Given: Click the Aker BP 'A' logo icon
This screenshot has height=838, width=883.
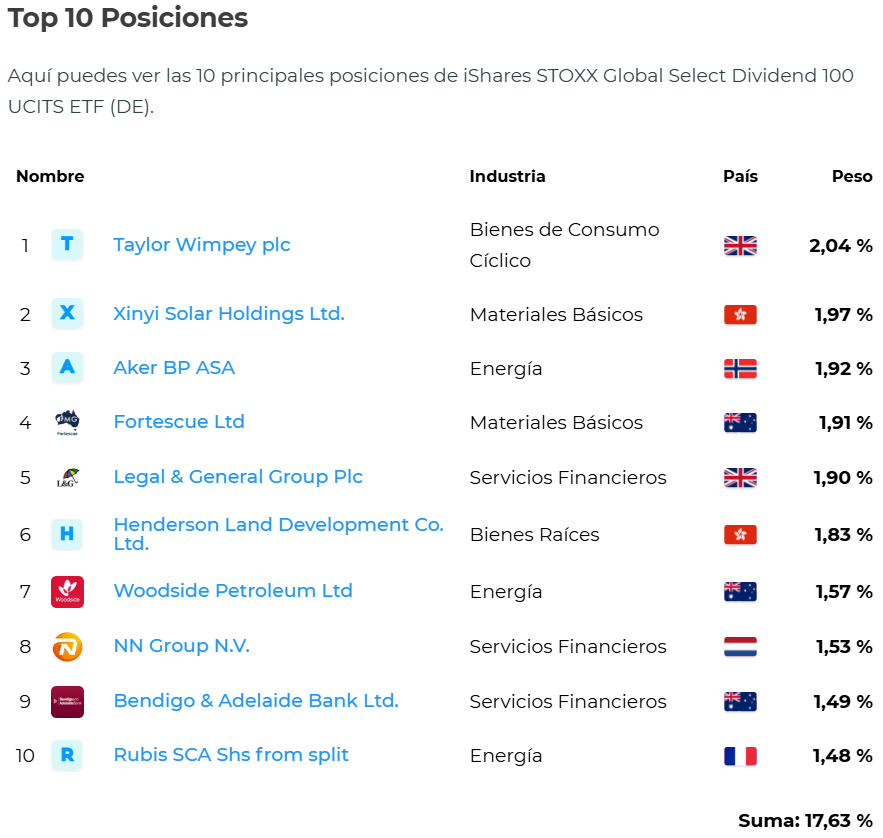Looking at the screenshot, I should tap(67, 368).
